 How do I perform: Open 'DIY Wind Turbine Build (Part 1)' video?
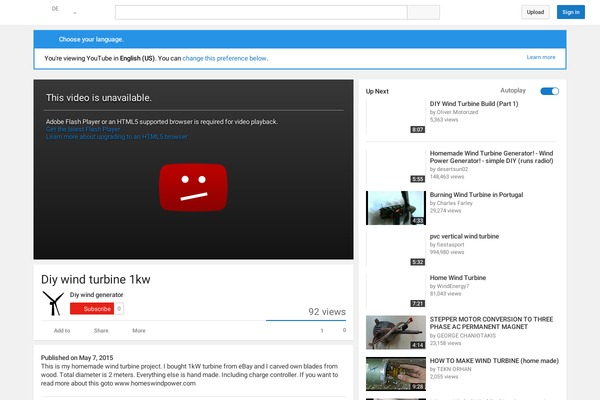pyautogui.click(x=474, y=104)
